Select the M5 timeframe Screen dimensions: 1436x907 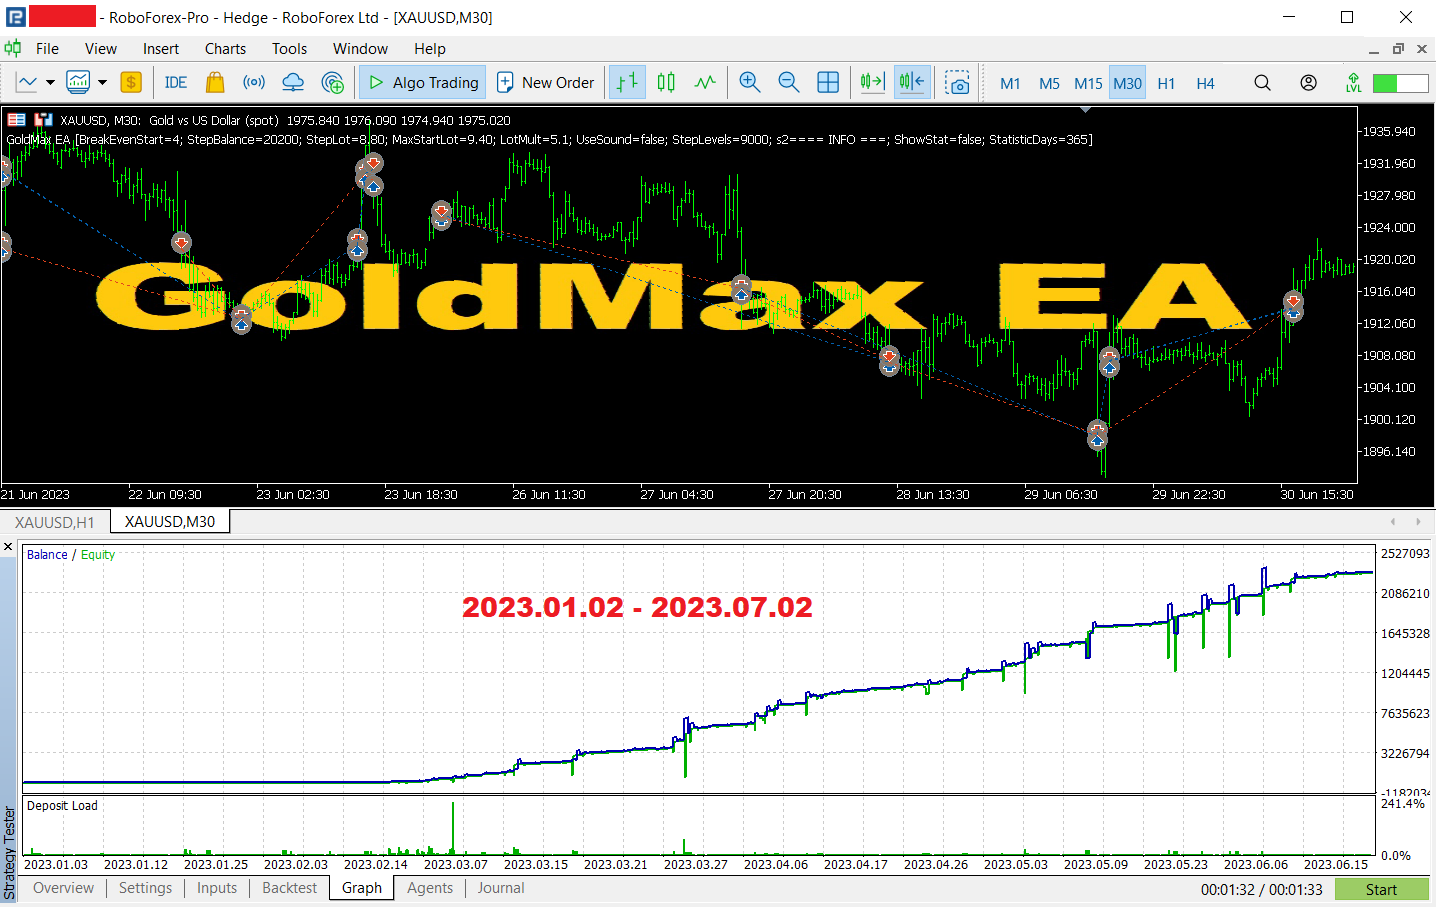coord(1049,84)
